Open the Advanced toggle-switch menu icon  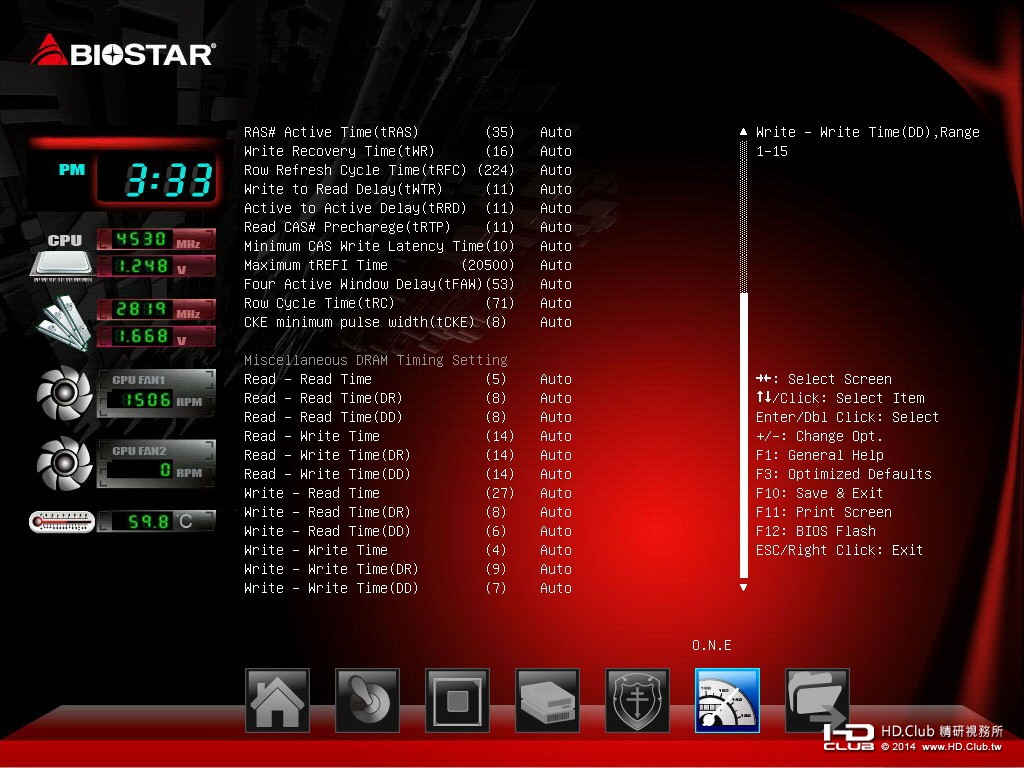point(367,701)
